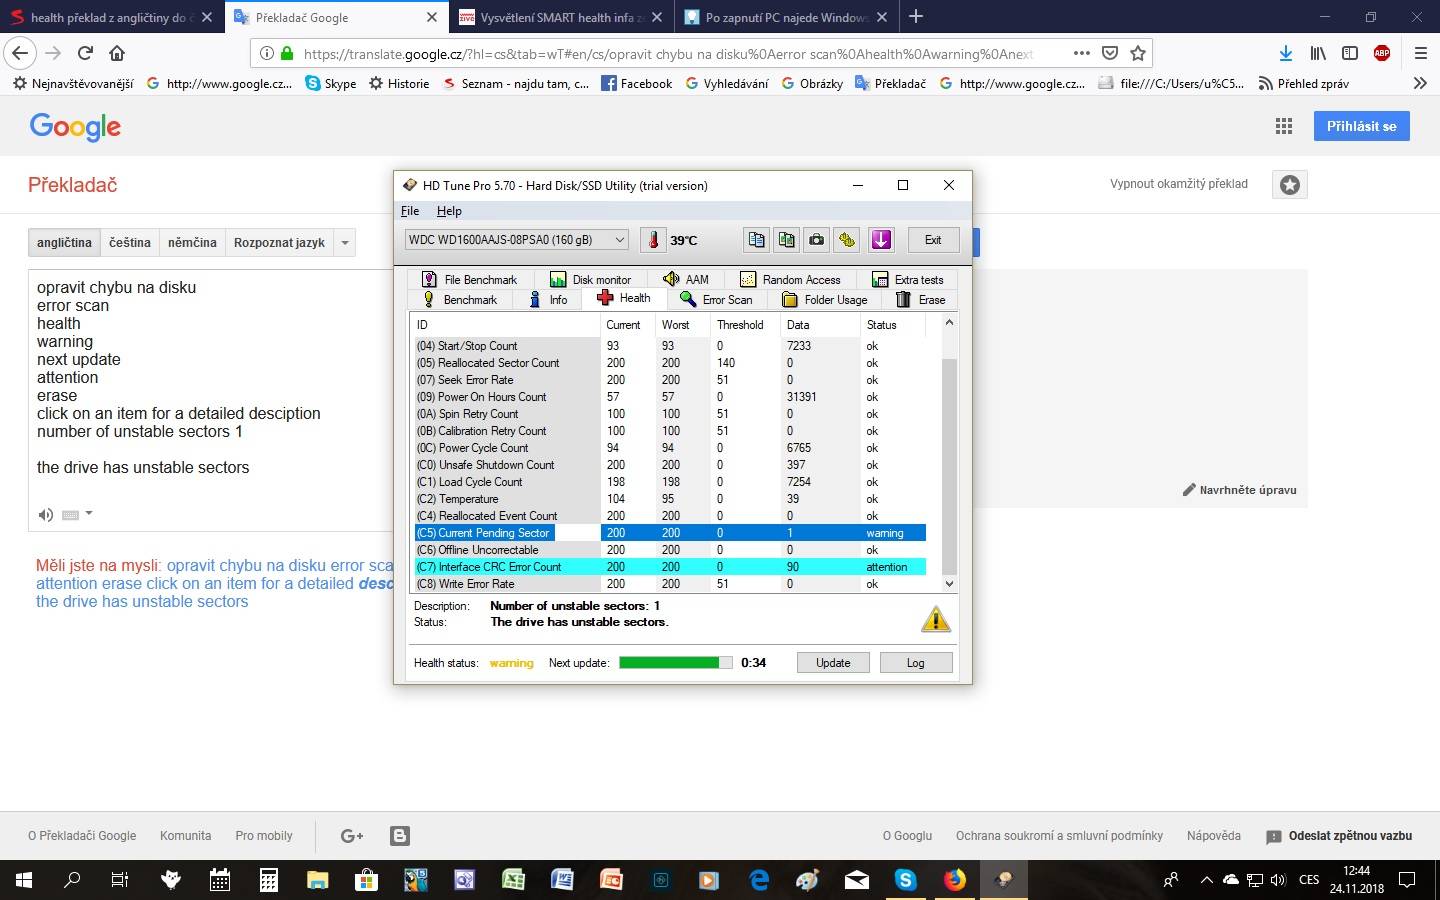
Task: Select čeština source language button
Action: (x=130, y=242)
